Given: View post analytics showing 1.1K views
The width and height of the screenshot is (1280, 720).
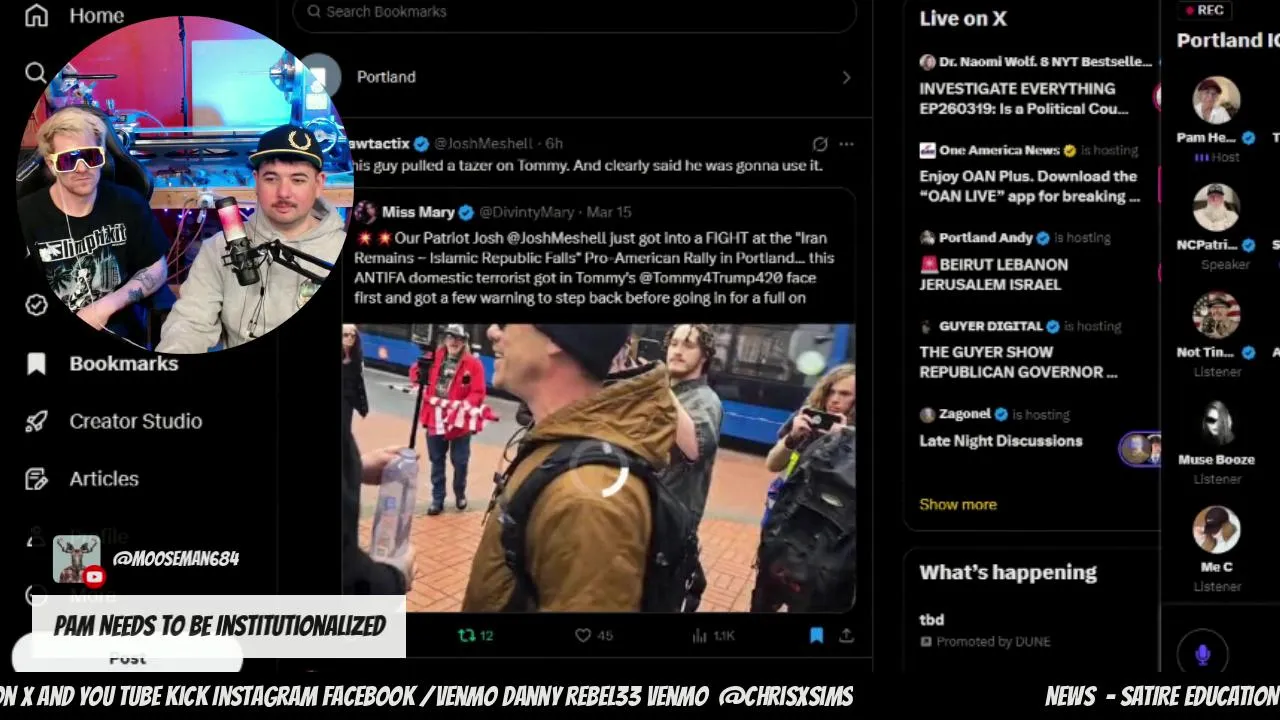Looking at the screenshot, I should pos(712,635).
